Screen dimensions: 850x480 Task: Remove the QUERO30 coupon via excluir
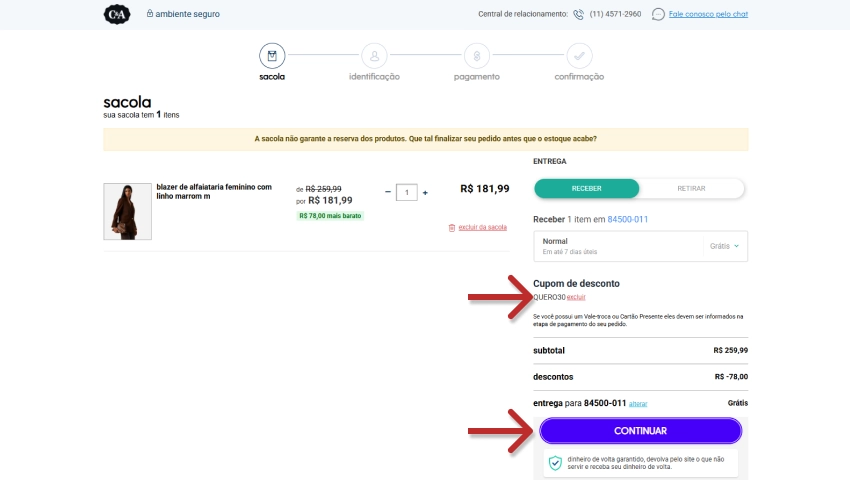[576, 298]
